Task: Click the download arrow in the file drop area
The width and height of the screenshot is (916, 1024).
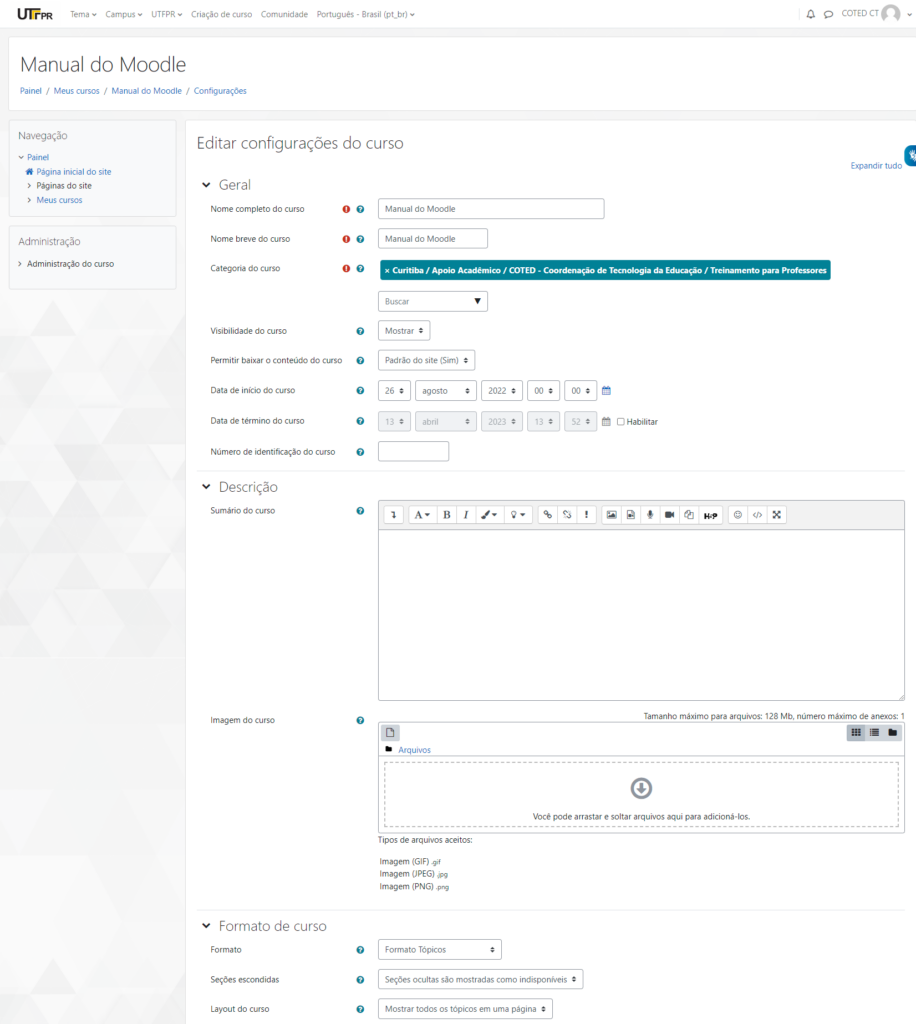Action: tap(641, 788)
